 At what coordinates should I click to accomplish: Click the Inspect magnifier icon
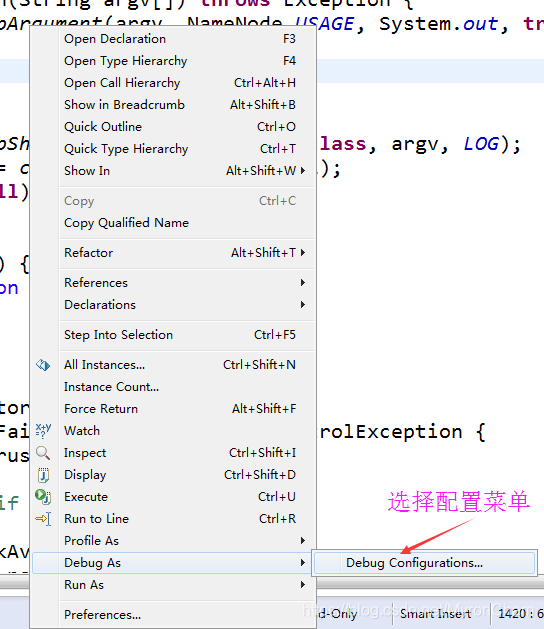coord(43,453)
